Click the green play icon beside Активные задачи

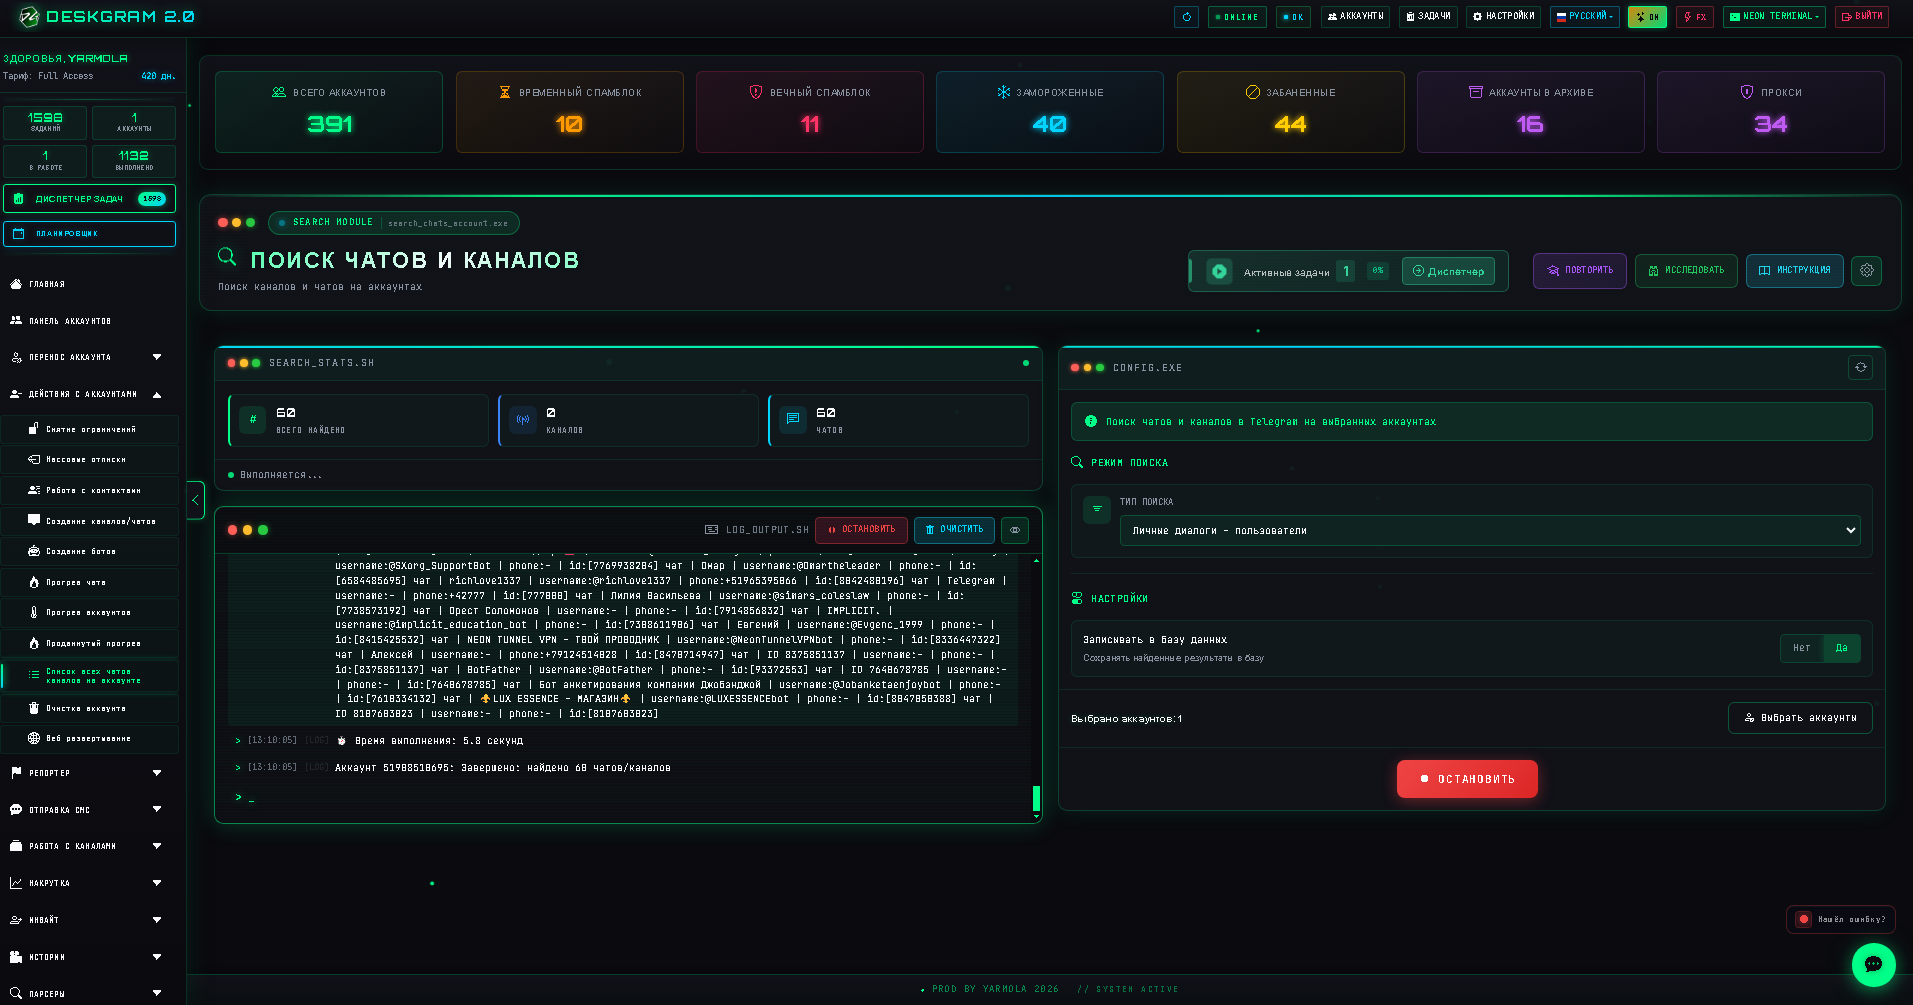(1219, 271)
